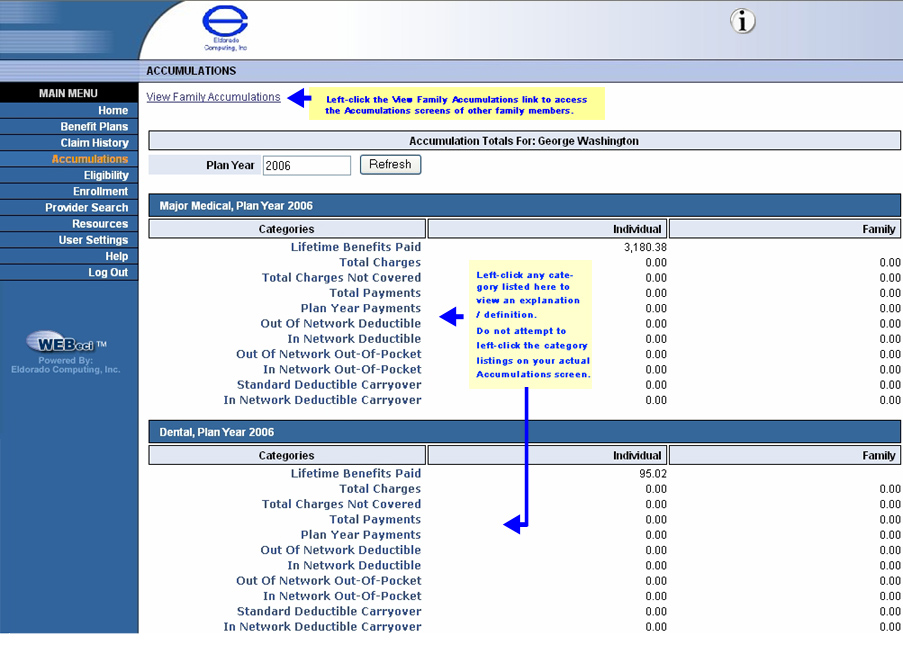Go to Benefit Plans in main menu
903x655 pixels.
tap(94, 127)
